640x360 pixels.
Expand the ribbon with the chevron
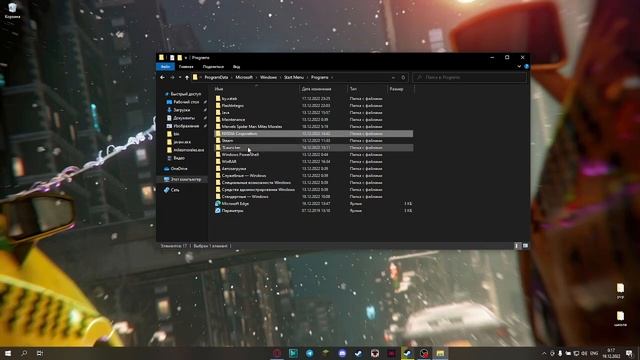coord(519,67)
